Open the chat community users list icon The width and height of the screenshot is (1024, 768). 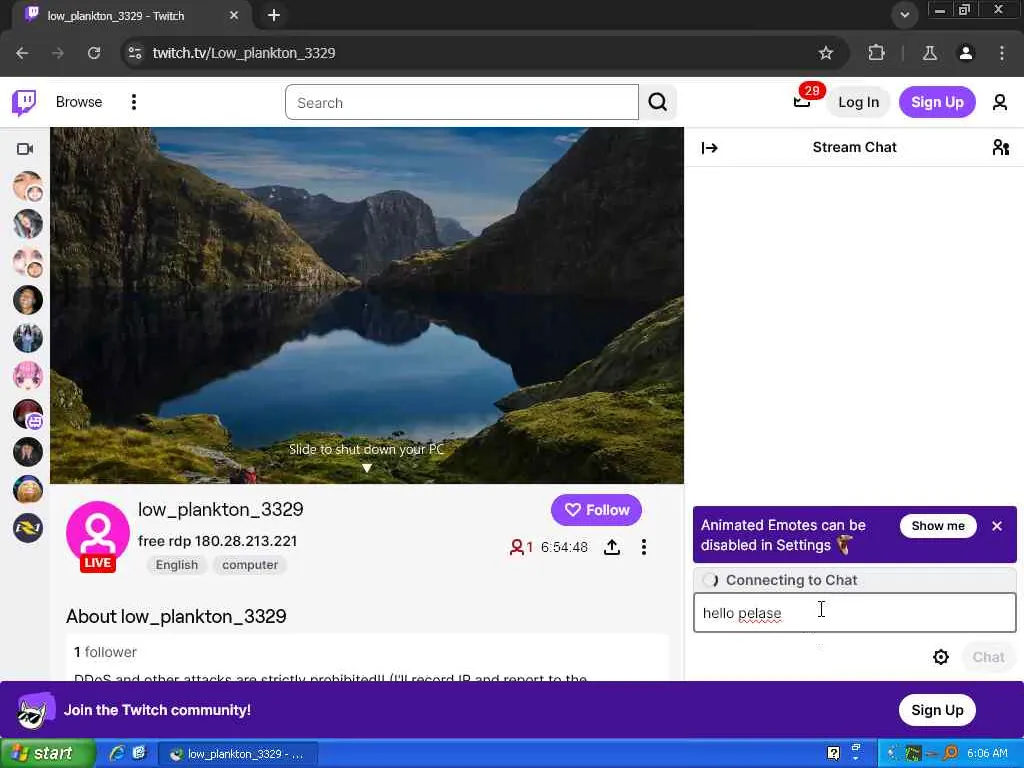pyautogui.click(x=1000, y=148)
